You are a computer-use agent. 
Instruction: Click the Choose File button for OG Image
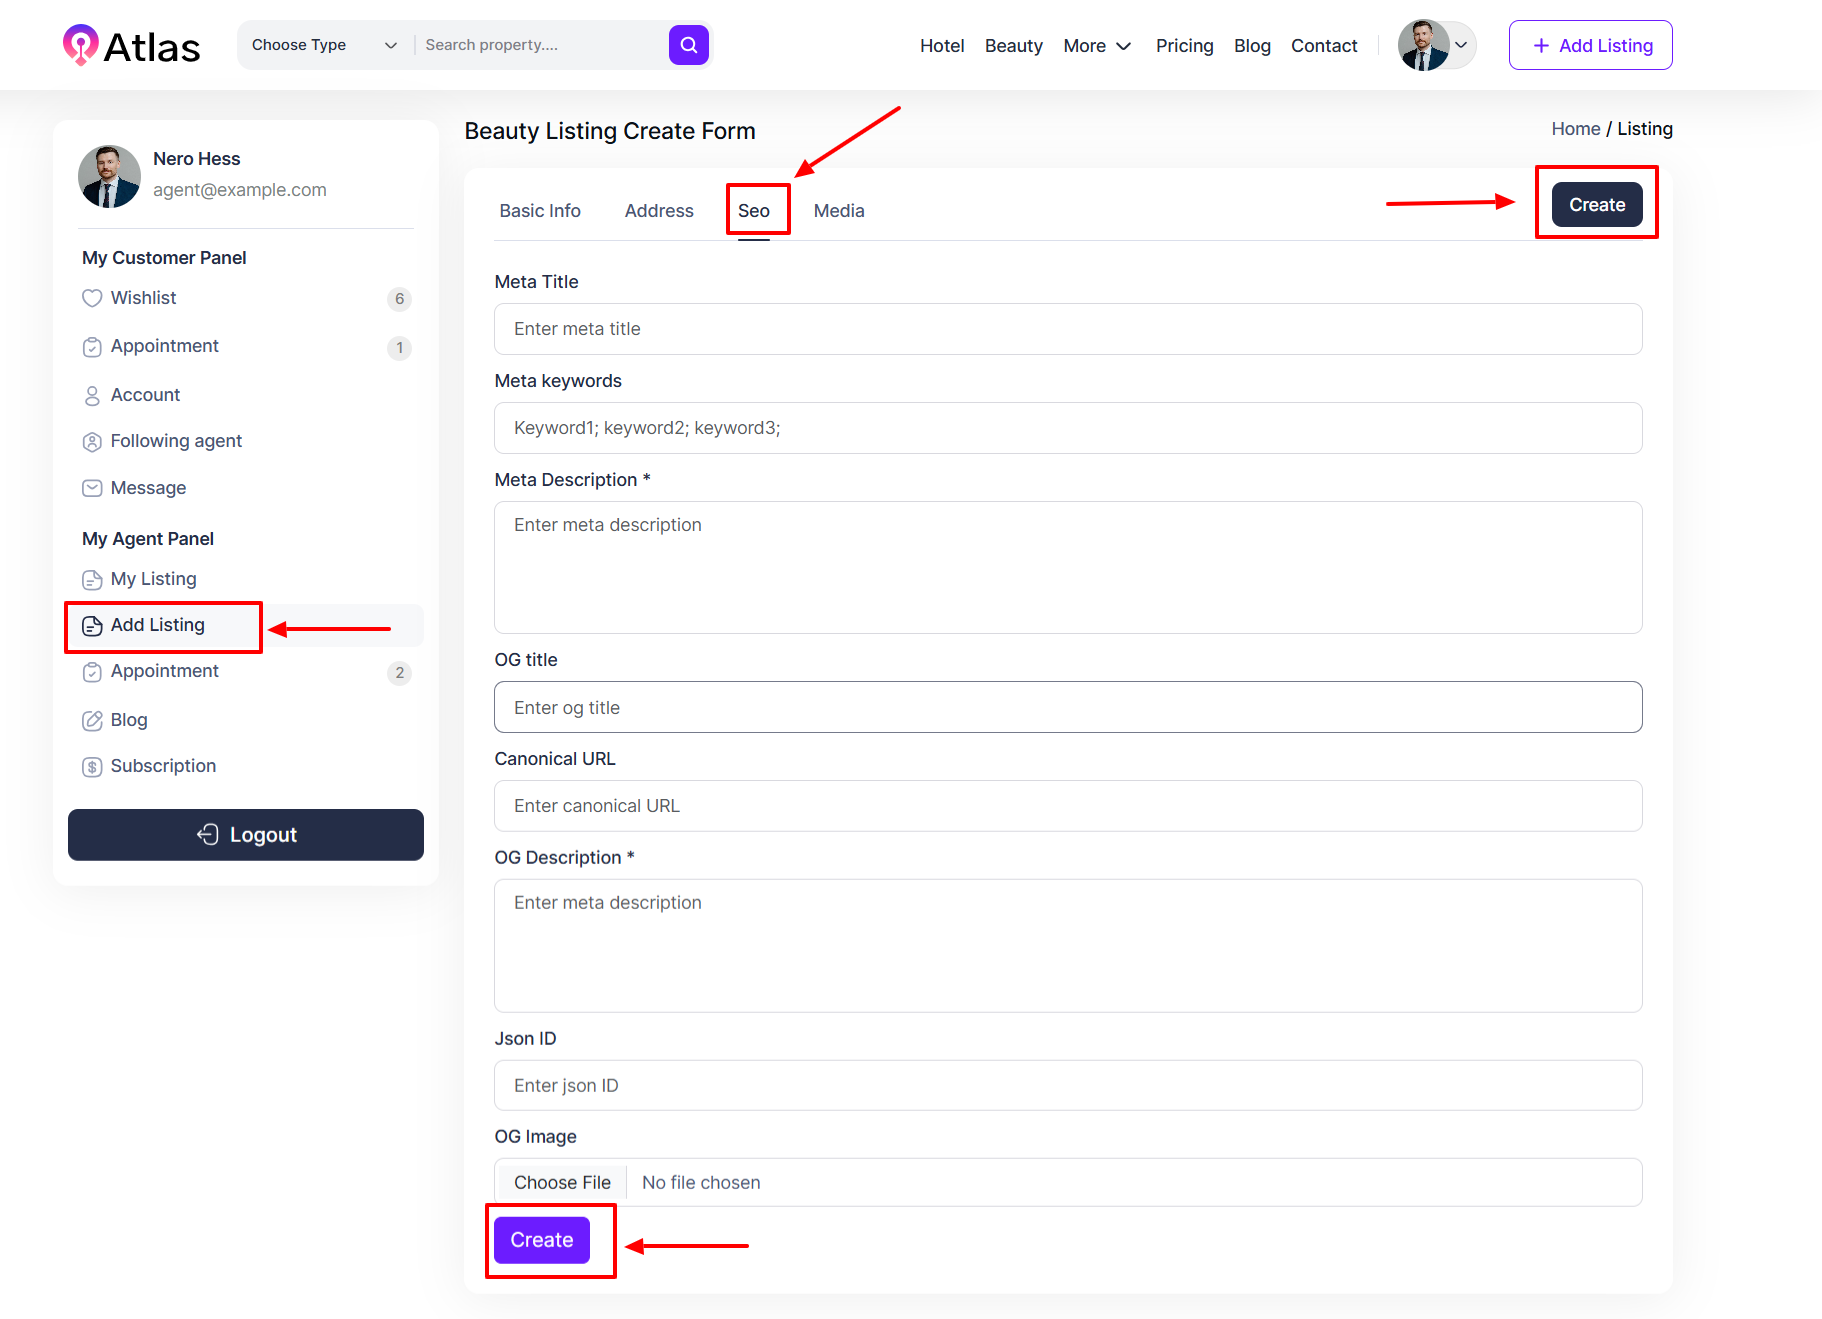(562, 1183)
